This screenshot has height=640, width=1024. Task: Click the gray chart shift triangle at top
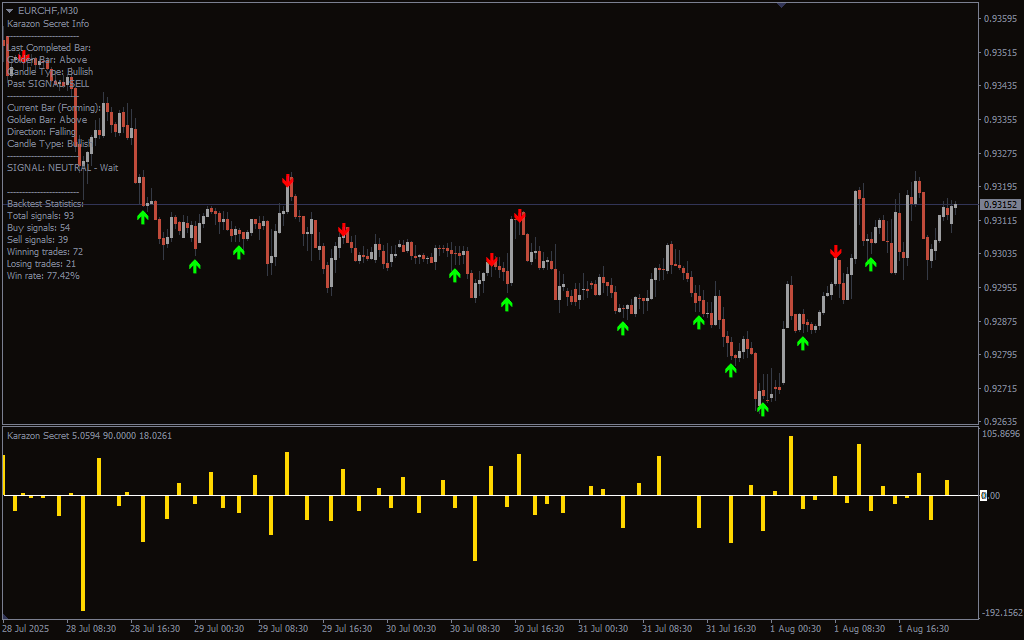click(x=781, y=5)
